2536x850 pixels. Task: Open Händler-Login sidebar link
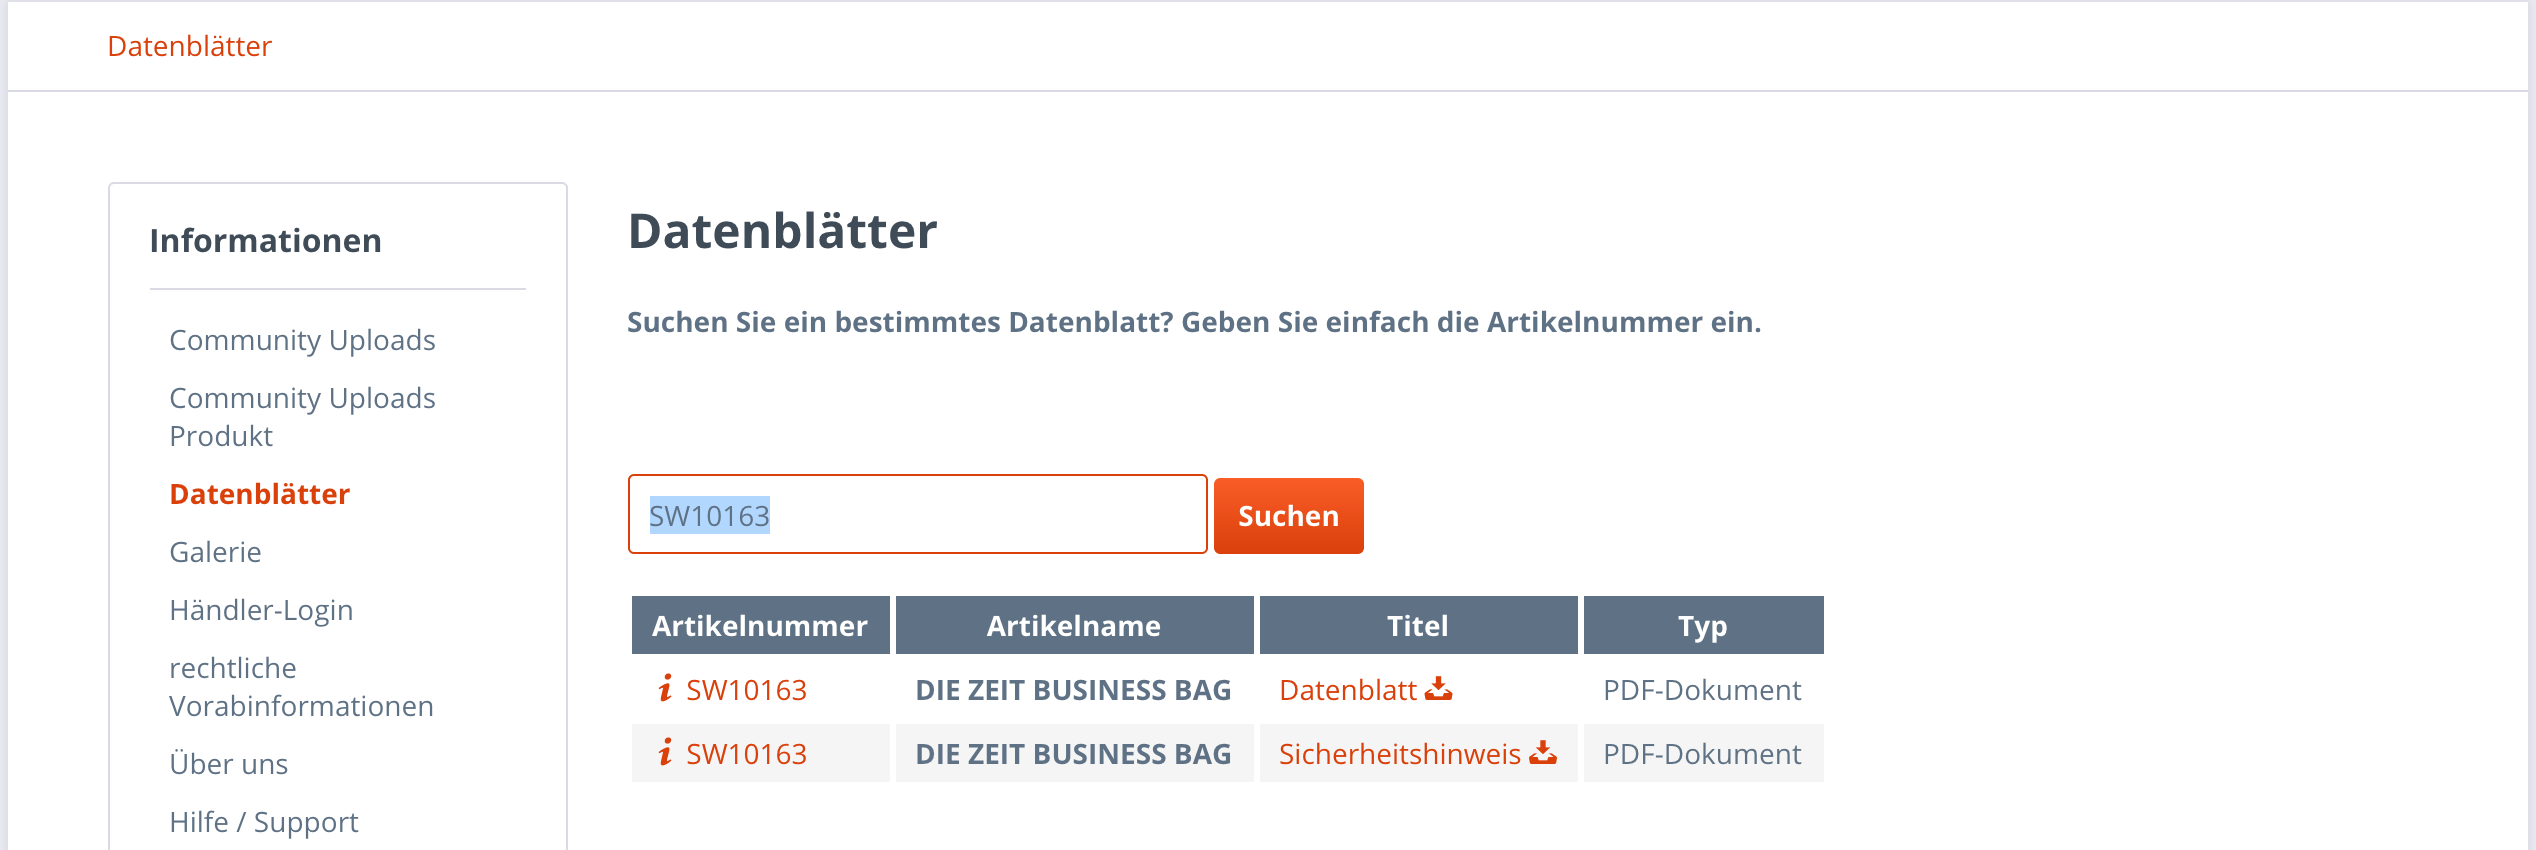pyautogui.click(x=261, y=610)
